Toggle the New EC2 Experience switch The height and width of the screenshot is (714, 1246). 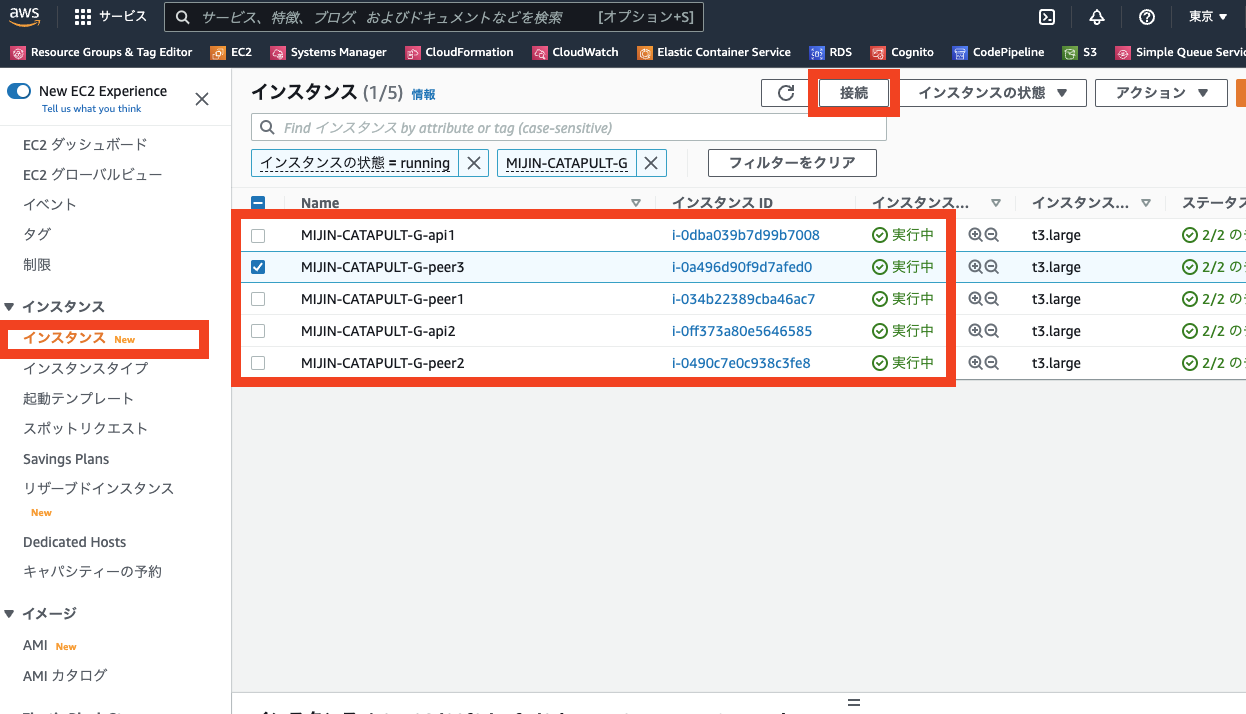(x=19, y=91)
